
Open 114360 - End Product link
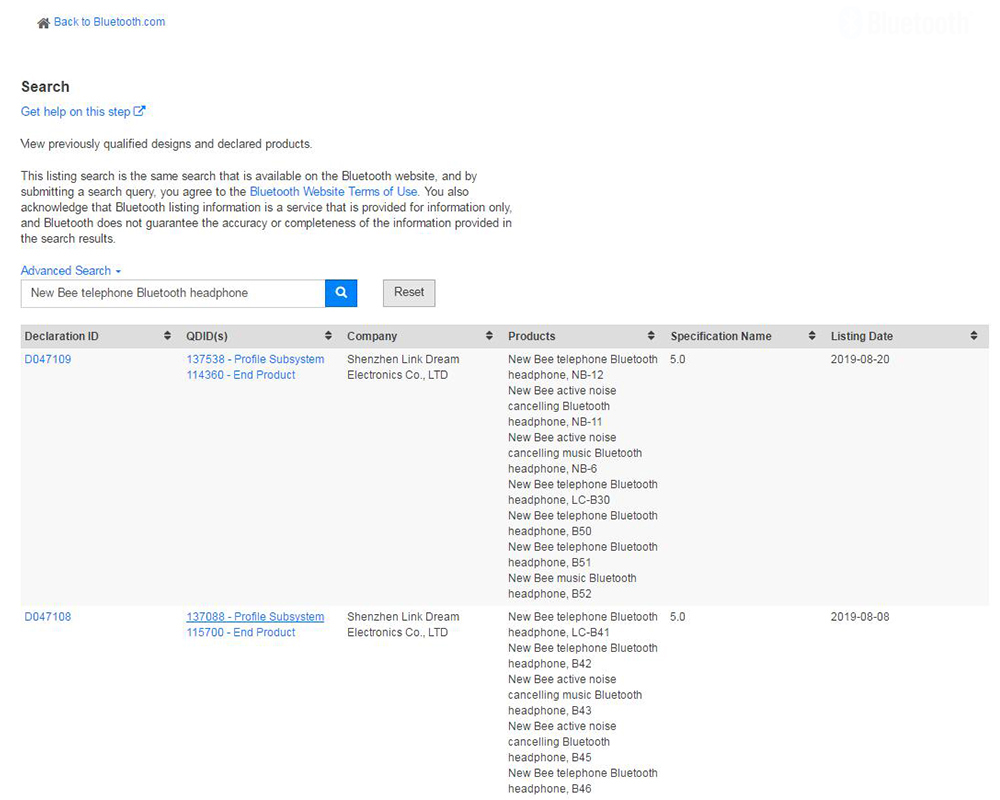click(x=241, y=375)
